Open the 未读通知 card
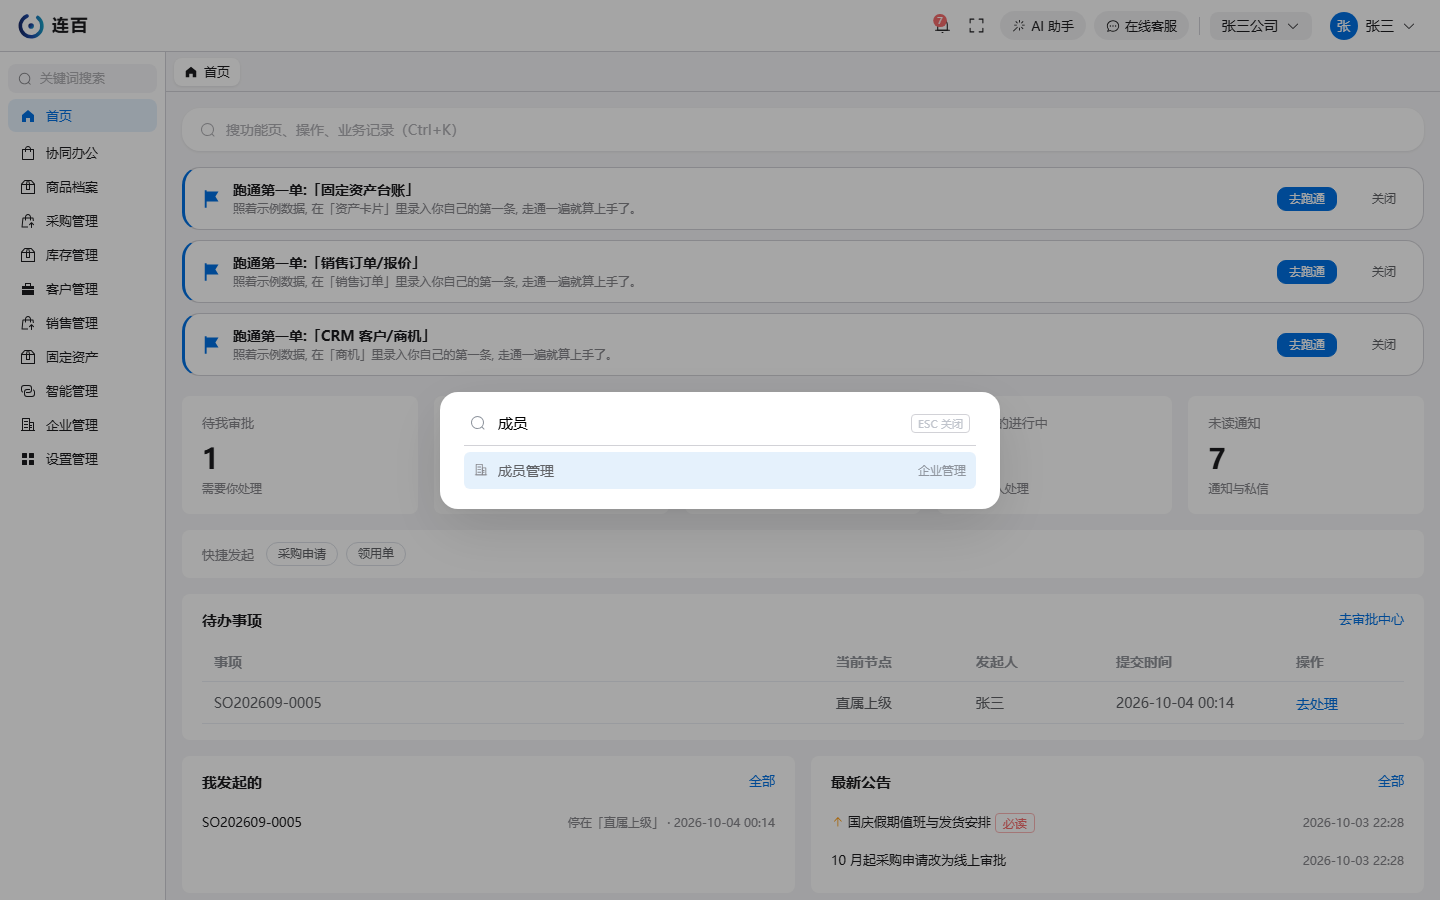This screenshot has width=1440, height=900. tap(1305, 455)
